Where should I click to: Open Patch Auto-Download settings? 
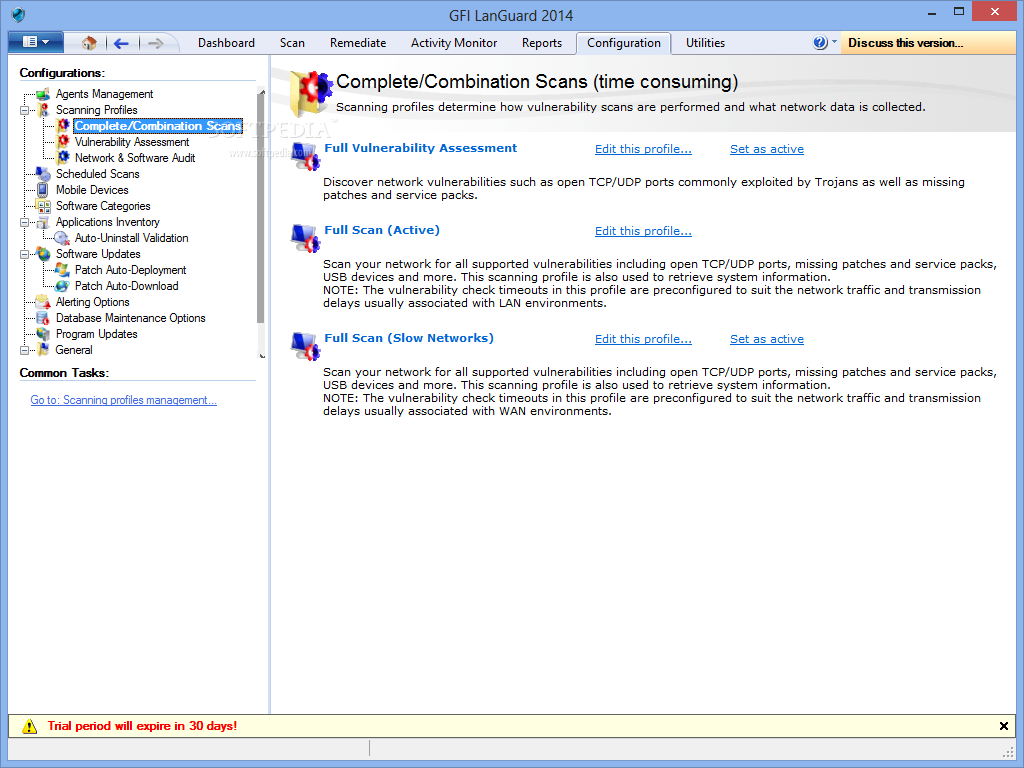127,286
